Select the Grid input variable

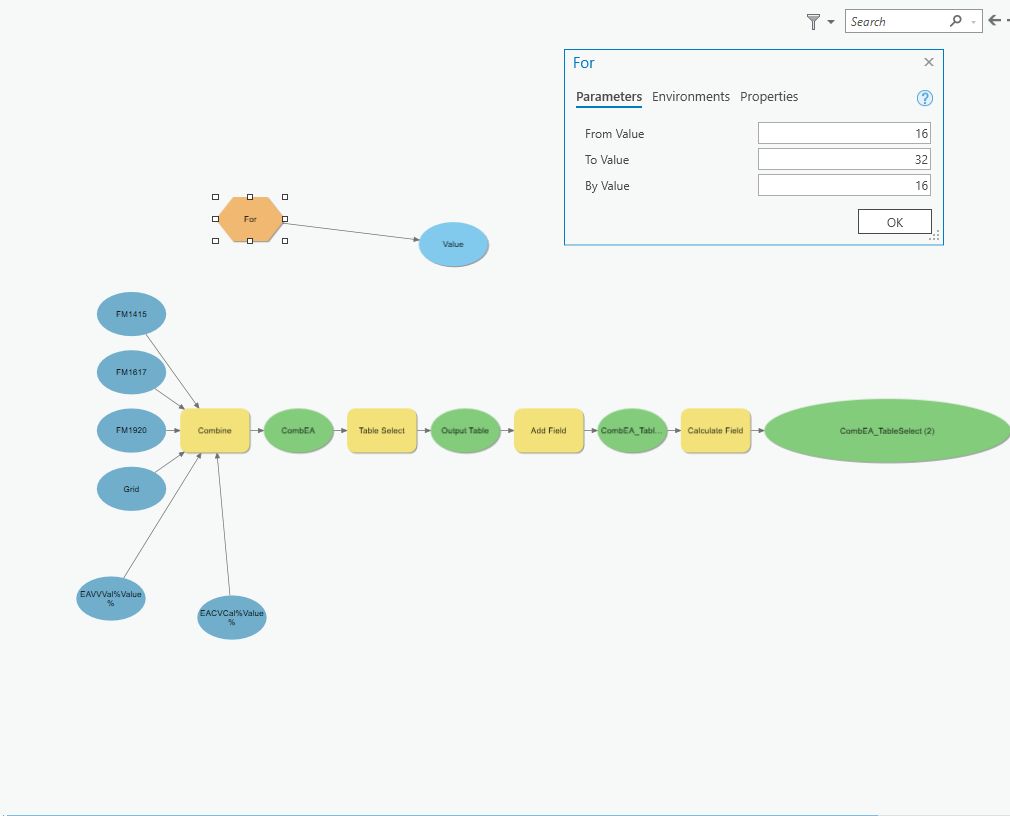131,489
